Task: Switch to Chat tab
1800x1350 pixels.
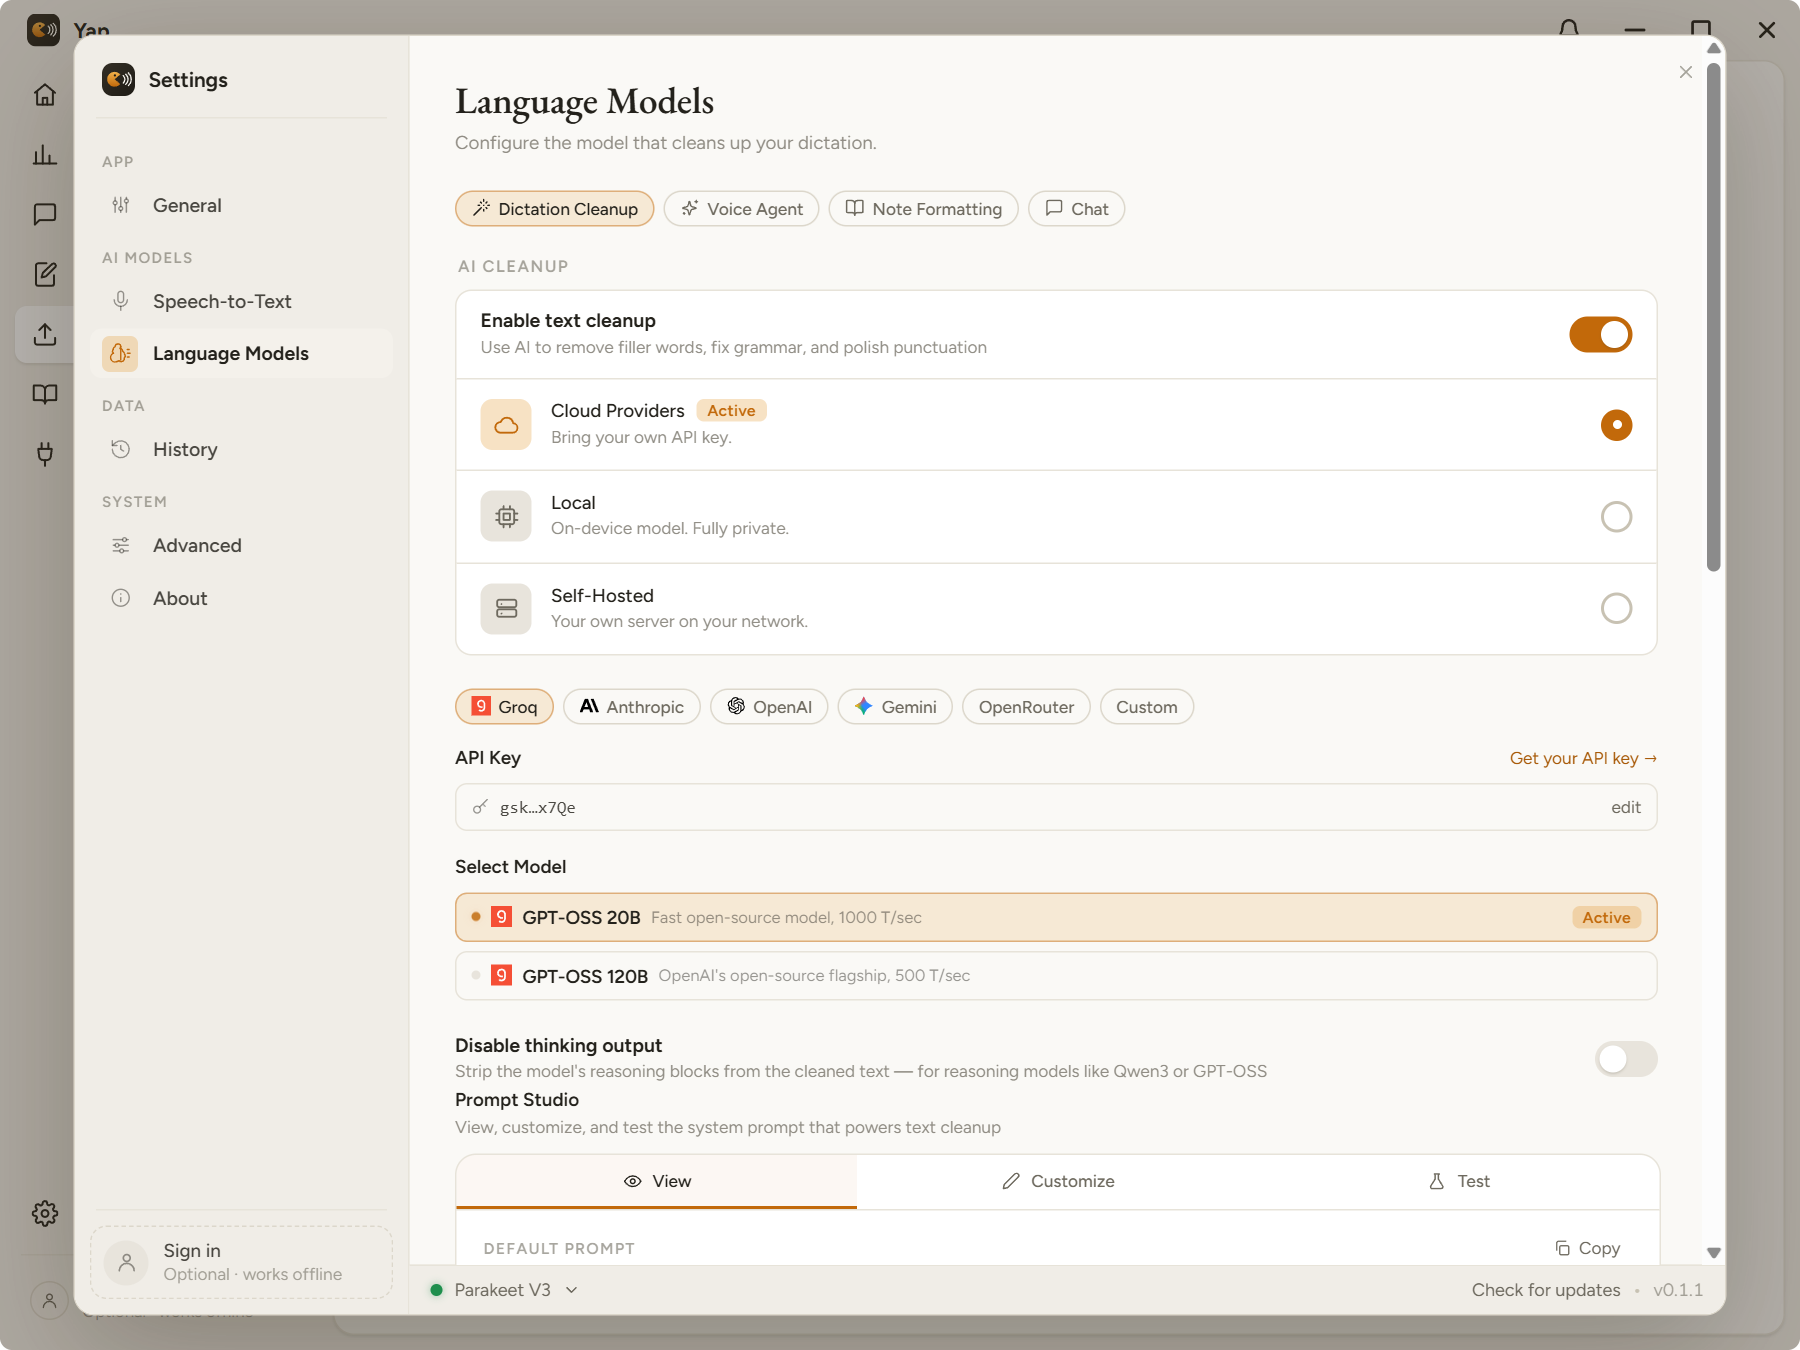Action: [1077, 209]
